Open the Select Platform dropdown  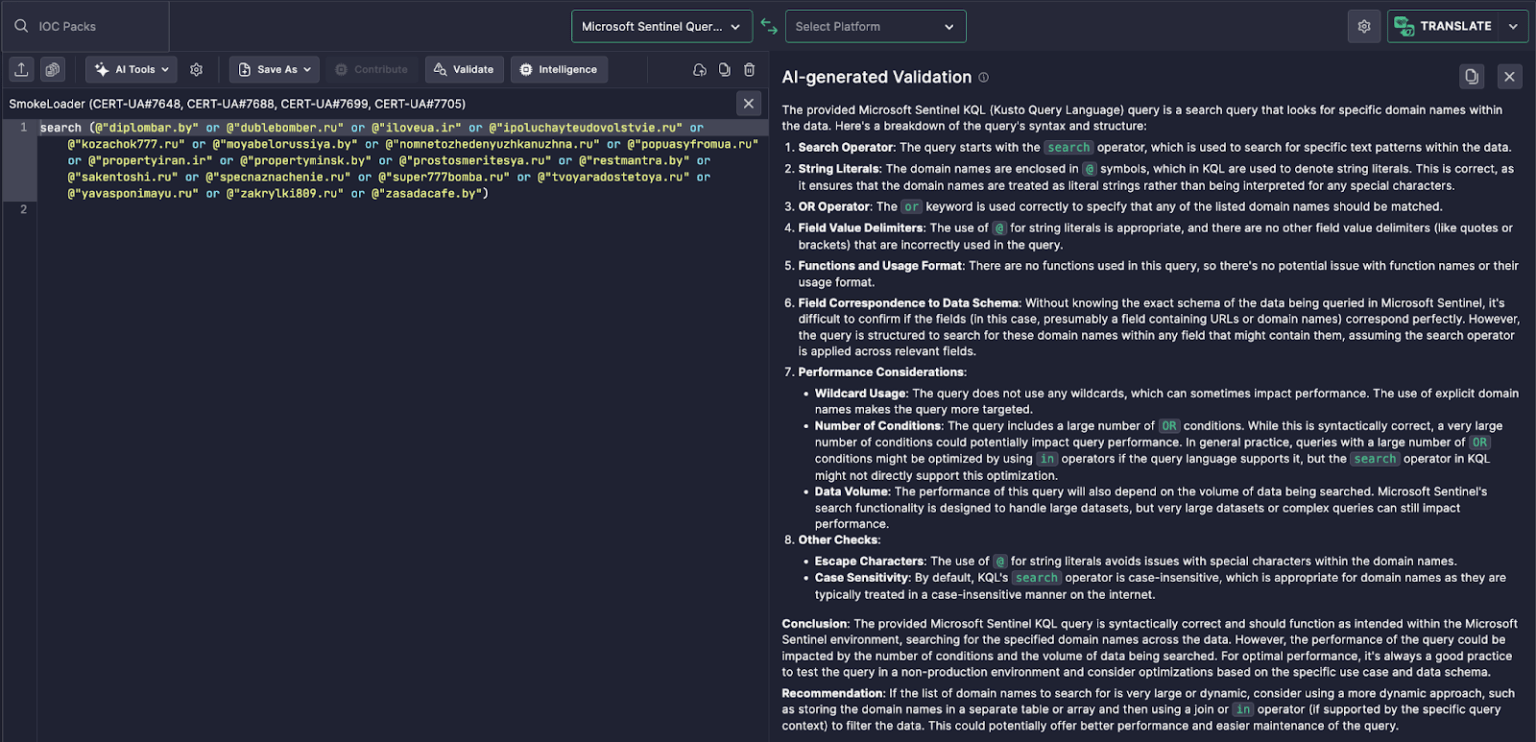[x=875, y=26]
